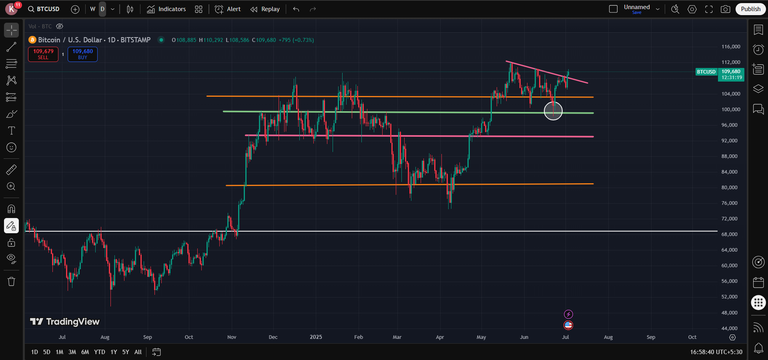The image size is (768, 360).
Task: Select the 5Y date range
Action: [126, 352]
